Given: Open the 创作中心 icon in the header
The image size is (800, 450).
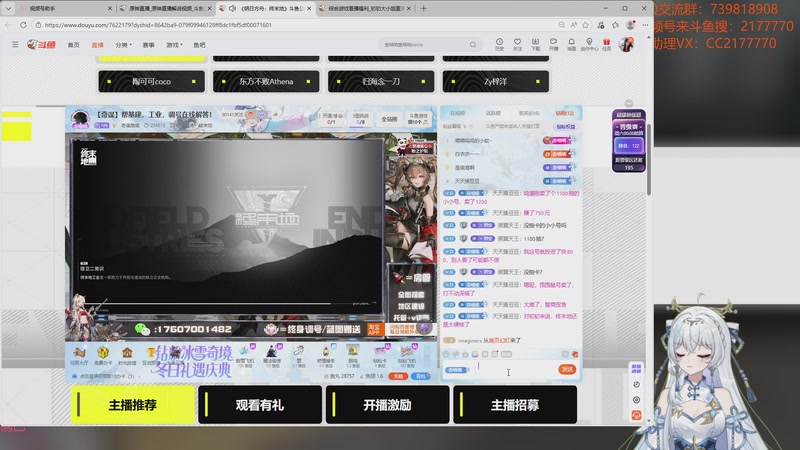Looking at the screenshot, I should coord(589,44).
